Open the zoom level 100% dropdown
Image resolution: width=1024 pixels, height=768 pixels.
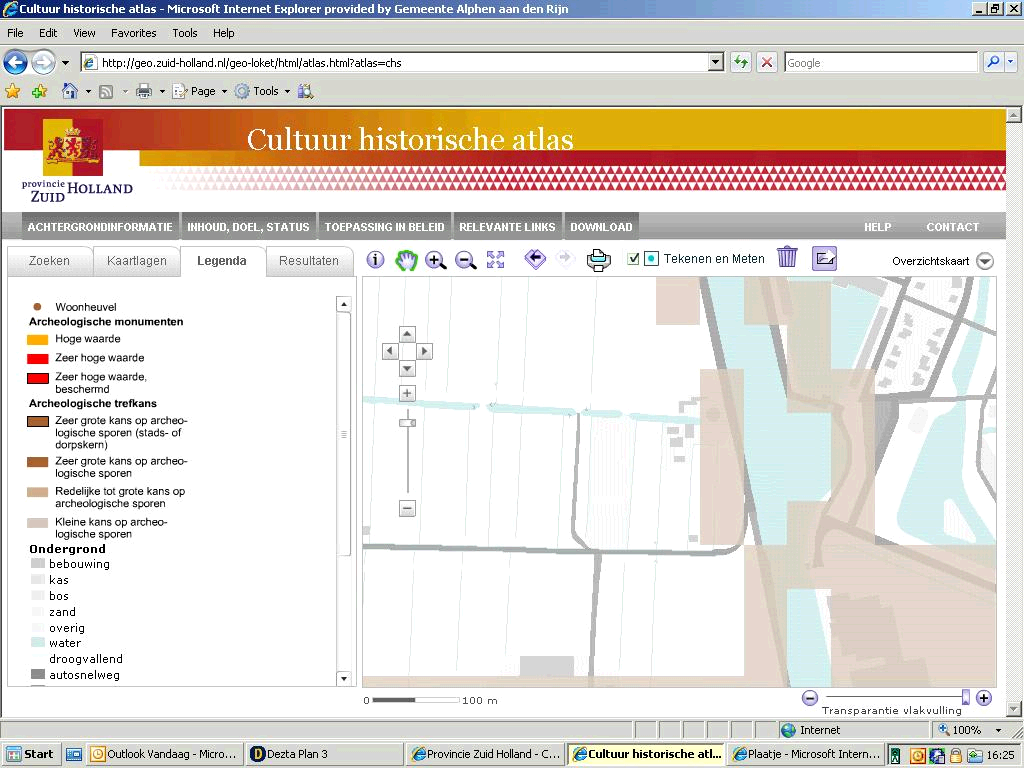point(998,730)
